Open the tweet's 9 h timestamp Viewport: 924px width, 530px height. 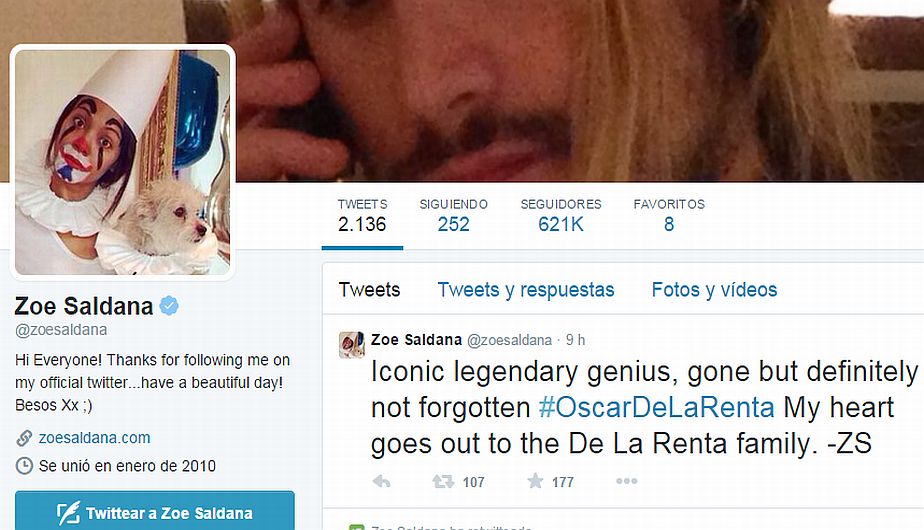(x=575, y=340)
